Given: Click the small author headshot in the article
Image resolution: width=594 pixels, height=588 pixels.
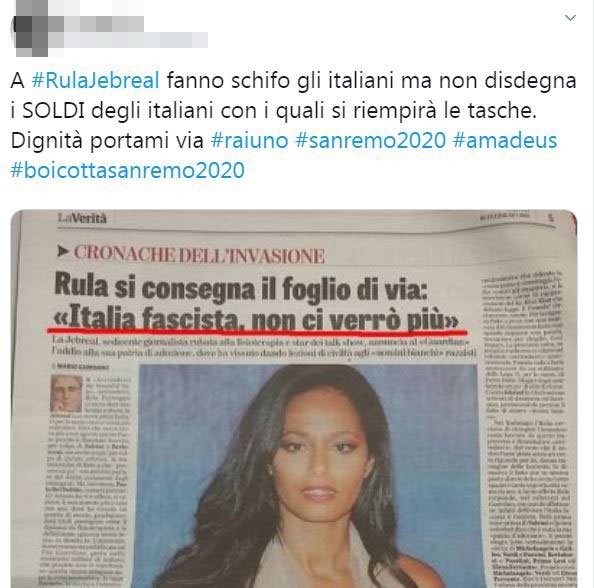Looking at the screenshot, I should pos(66,393).
